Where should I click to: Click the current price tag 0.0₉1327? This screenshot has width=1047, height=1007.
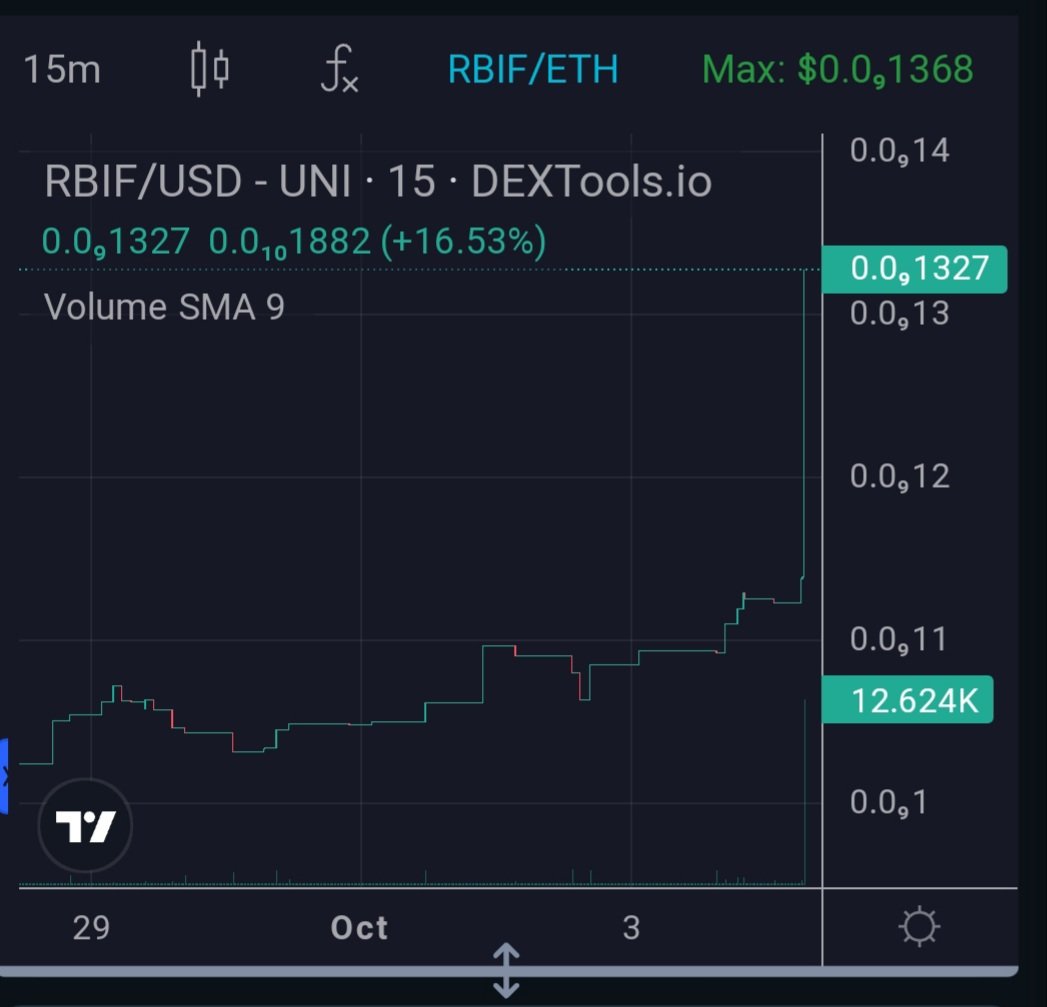tap(914, 269)
